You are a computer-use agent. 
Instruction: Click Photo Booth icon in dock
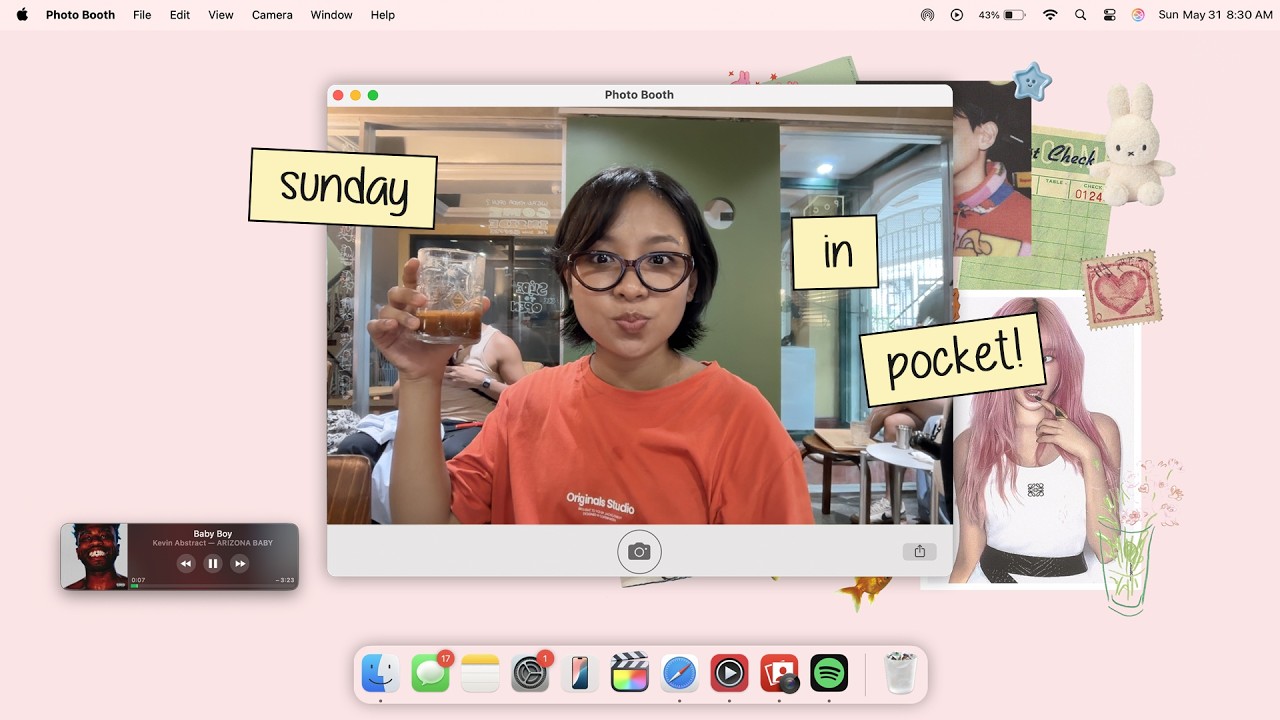(x=780, y=673)
